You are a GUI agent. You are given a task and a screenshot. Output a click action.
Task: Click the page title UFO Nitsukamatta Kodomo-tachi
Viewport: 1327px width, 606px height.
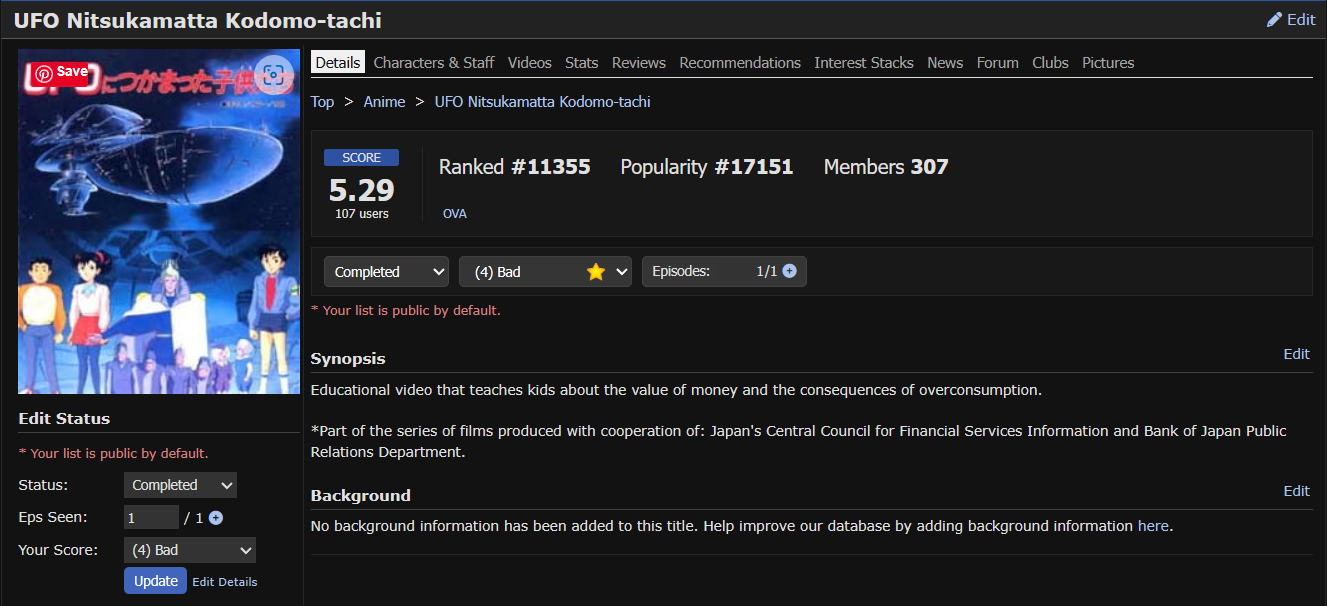tap(198, 21)
